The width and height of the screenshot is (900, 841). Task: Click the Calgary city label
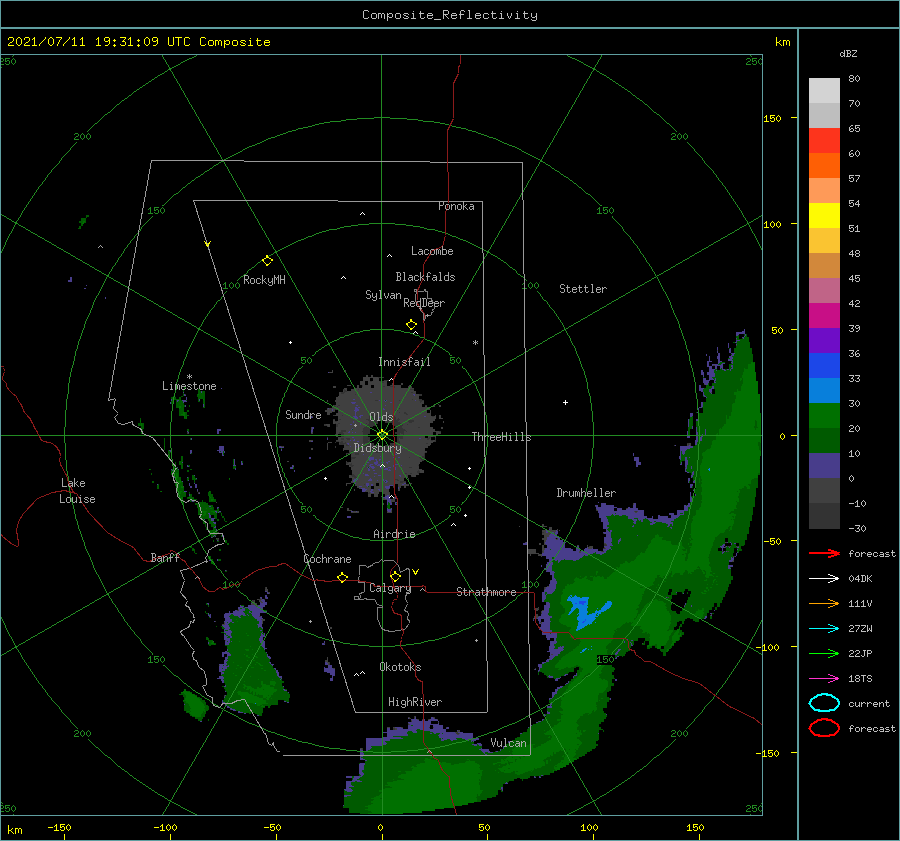tap(390, 588)
